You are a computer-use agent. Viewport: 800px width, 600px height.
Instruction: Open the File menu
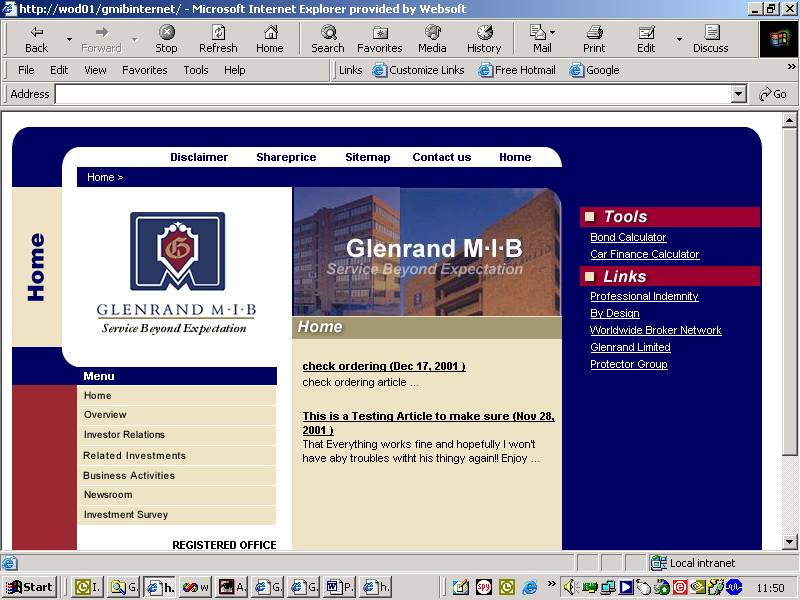coord(26,70)
